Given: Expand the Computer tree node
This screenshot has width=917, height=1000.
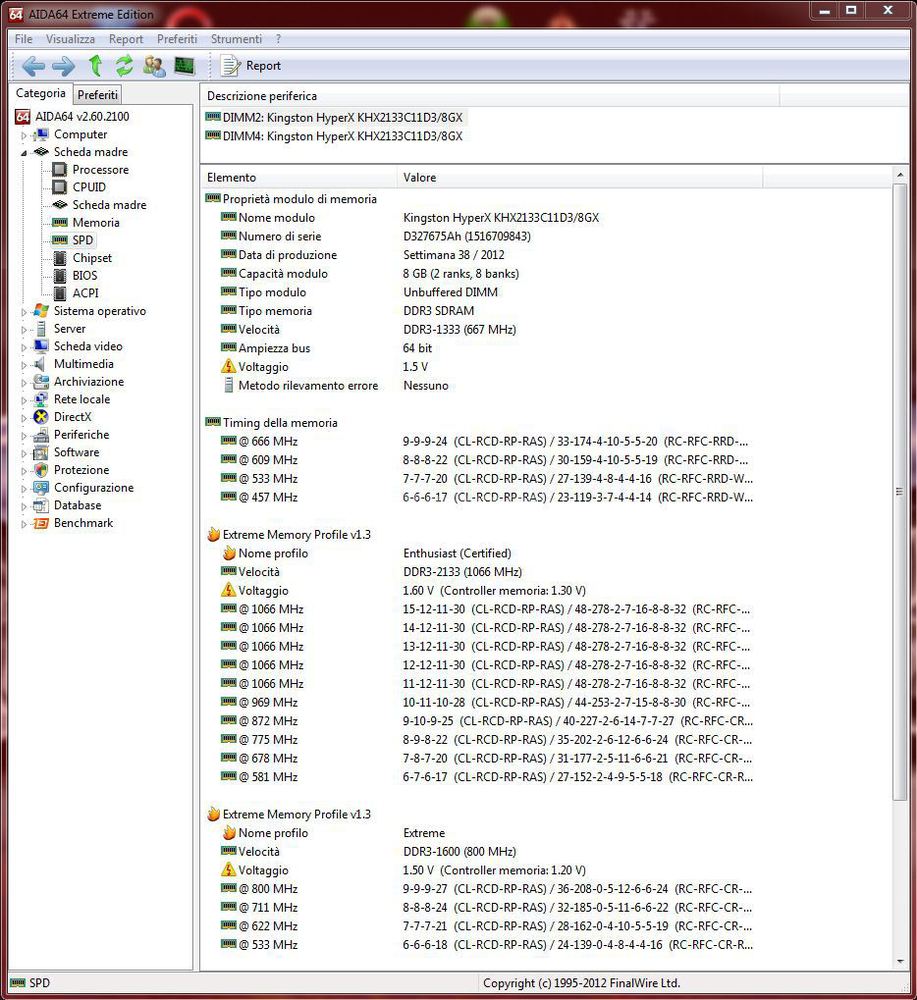Looking at the screenshot, I should (24, 135).
